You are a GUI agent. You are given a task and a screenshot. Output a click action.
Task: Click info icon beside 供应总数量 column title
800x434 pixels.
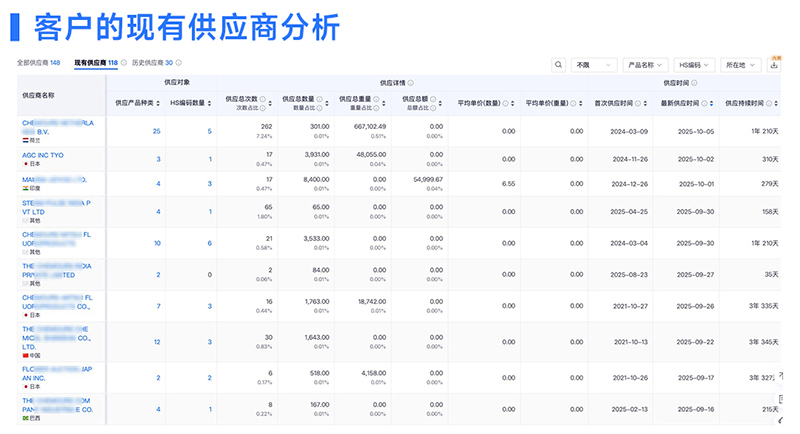coord(319,99)
